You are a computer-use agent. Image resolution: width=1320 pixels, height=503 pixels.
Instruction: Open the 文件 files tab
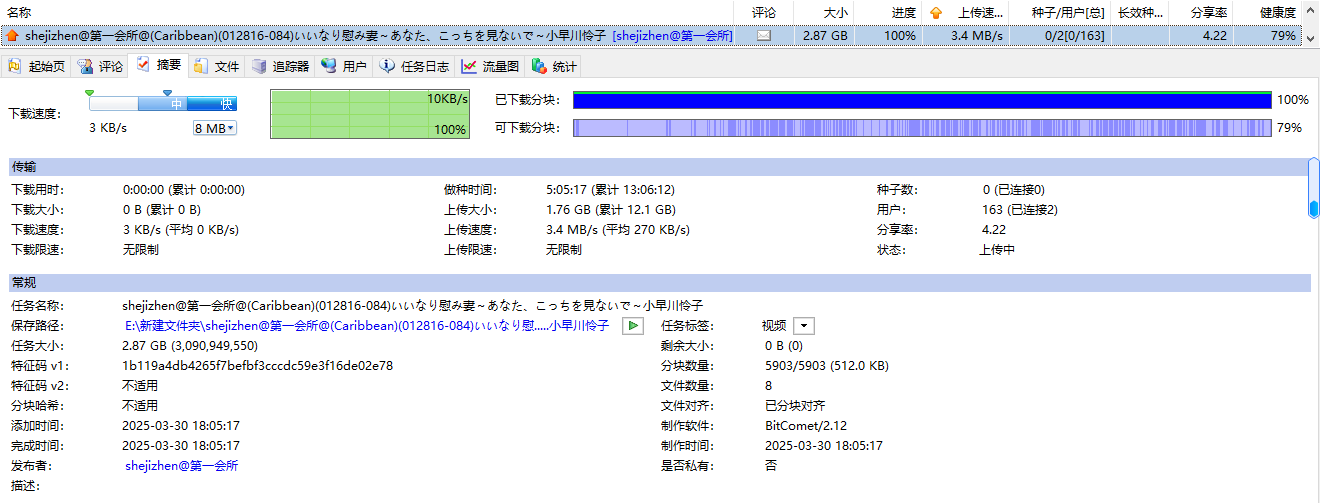click(217, 67)
